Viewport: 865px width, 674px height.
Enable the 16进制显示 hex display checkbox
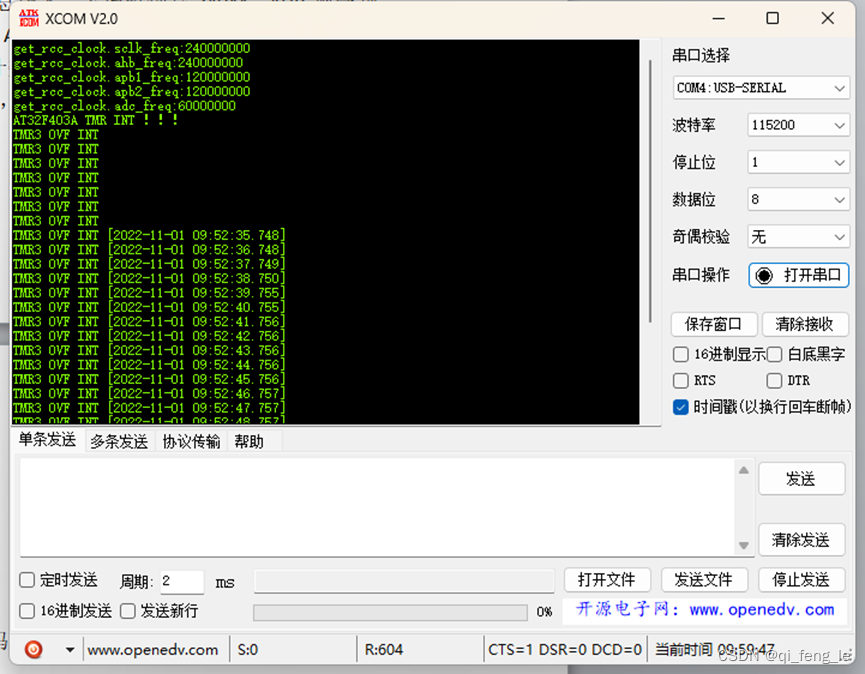[681, 354]
